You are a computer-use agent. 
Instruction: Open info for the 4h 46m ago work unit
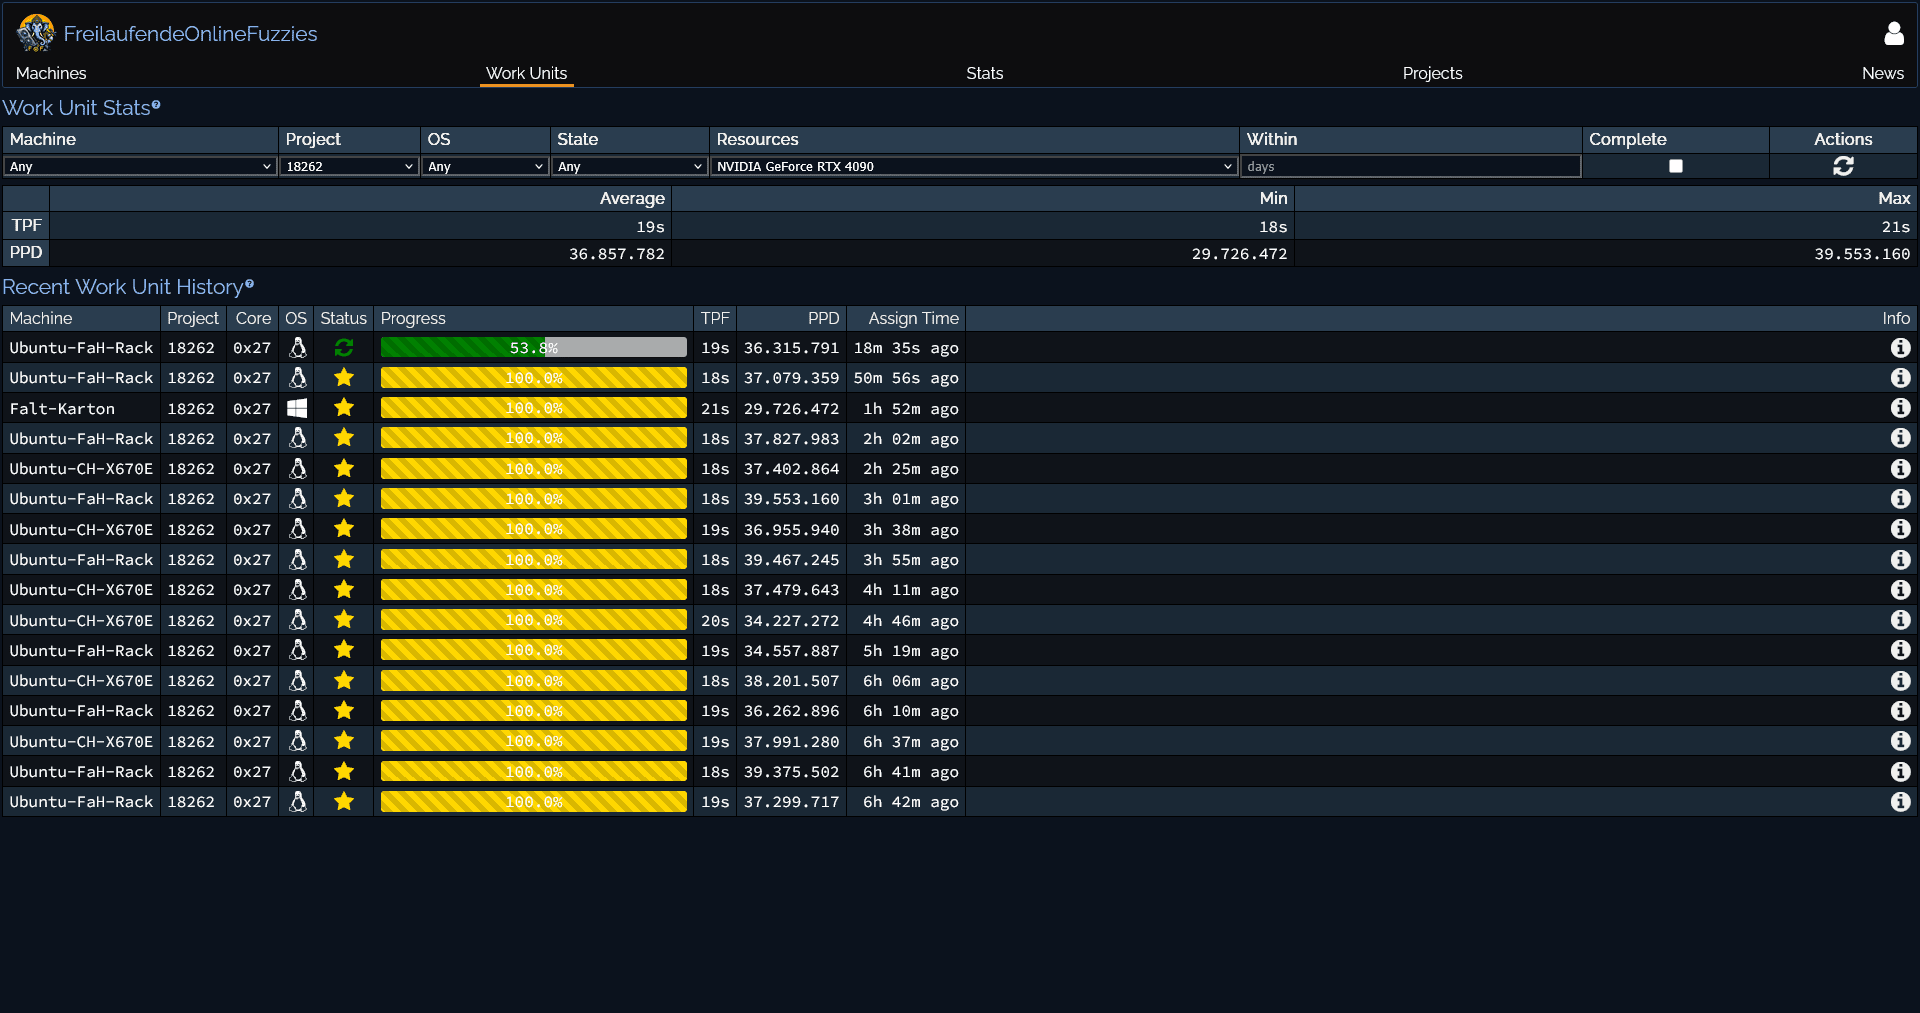click(x=1901, y=620)
